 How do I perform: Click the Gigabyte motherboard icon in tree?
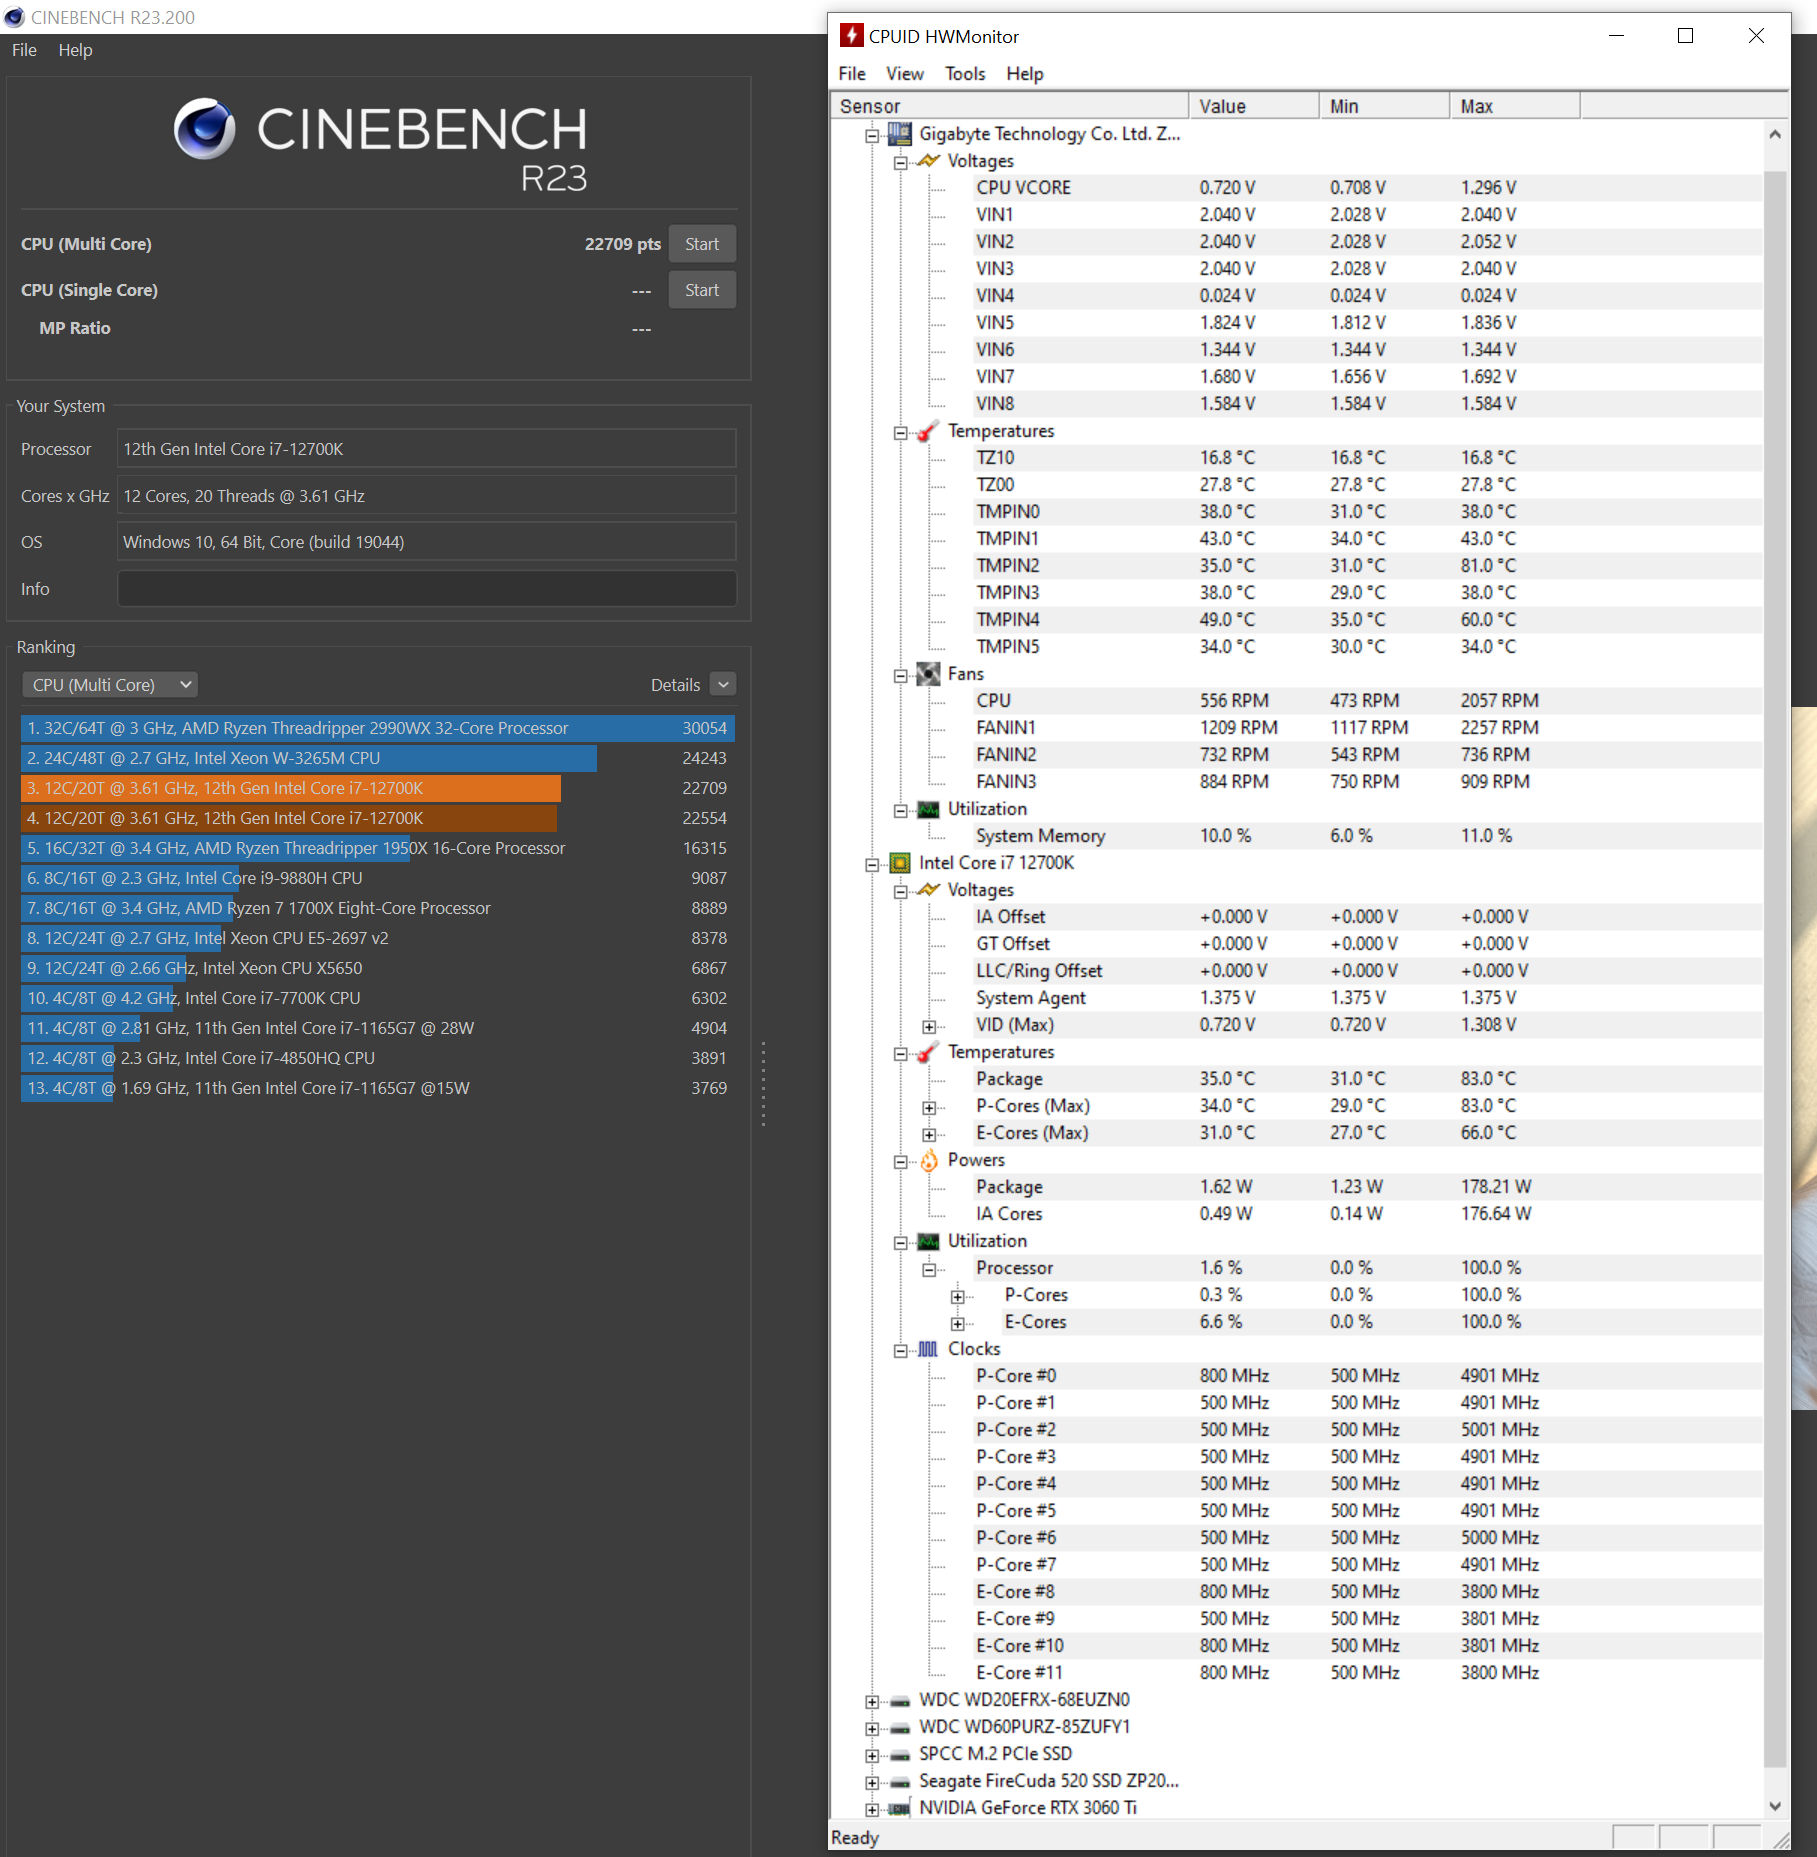click(900, 134)
